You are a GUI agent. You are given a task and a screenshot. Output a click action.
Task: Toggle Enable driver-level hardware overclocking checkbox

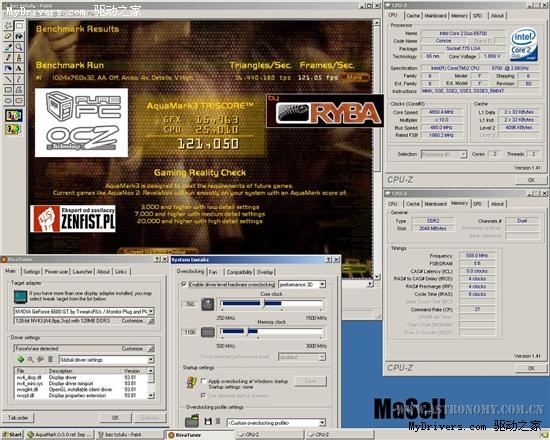pos(184,284)
